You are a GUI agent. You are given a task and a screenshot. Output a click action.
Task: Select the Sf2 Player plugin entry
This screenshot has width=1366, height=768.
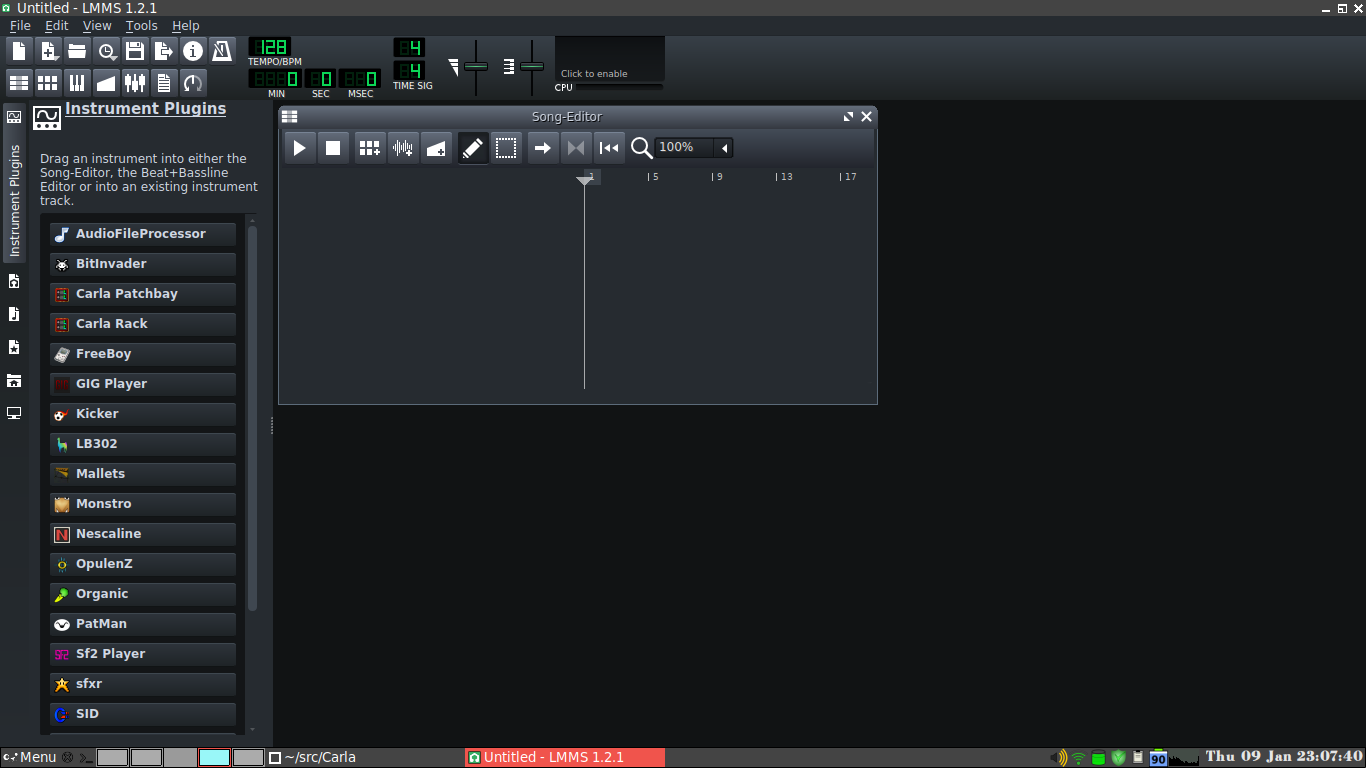click(x=143, y=654)
